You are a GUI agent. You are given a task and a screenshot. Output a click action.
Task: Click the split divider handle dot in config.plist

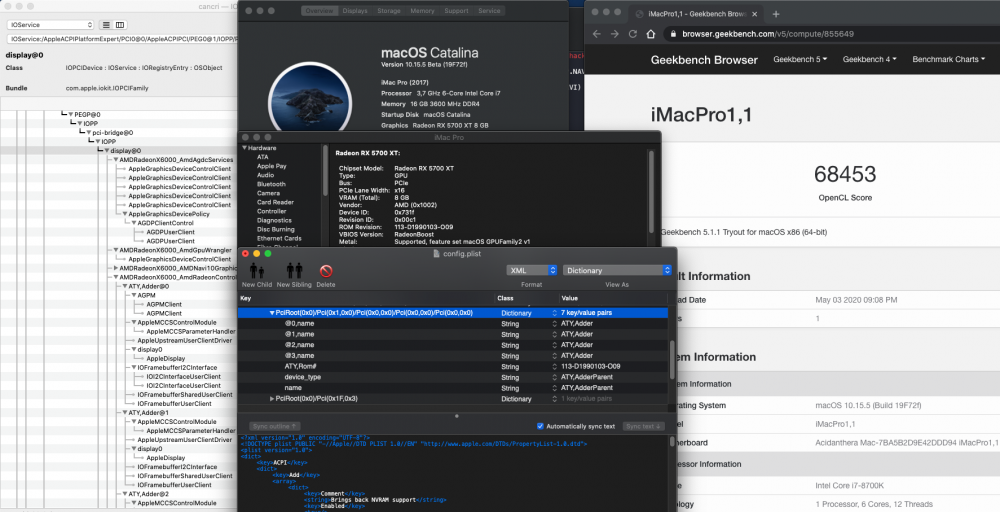pos(457,416)
